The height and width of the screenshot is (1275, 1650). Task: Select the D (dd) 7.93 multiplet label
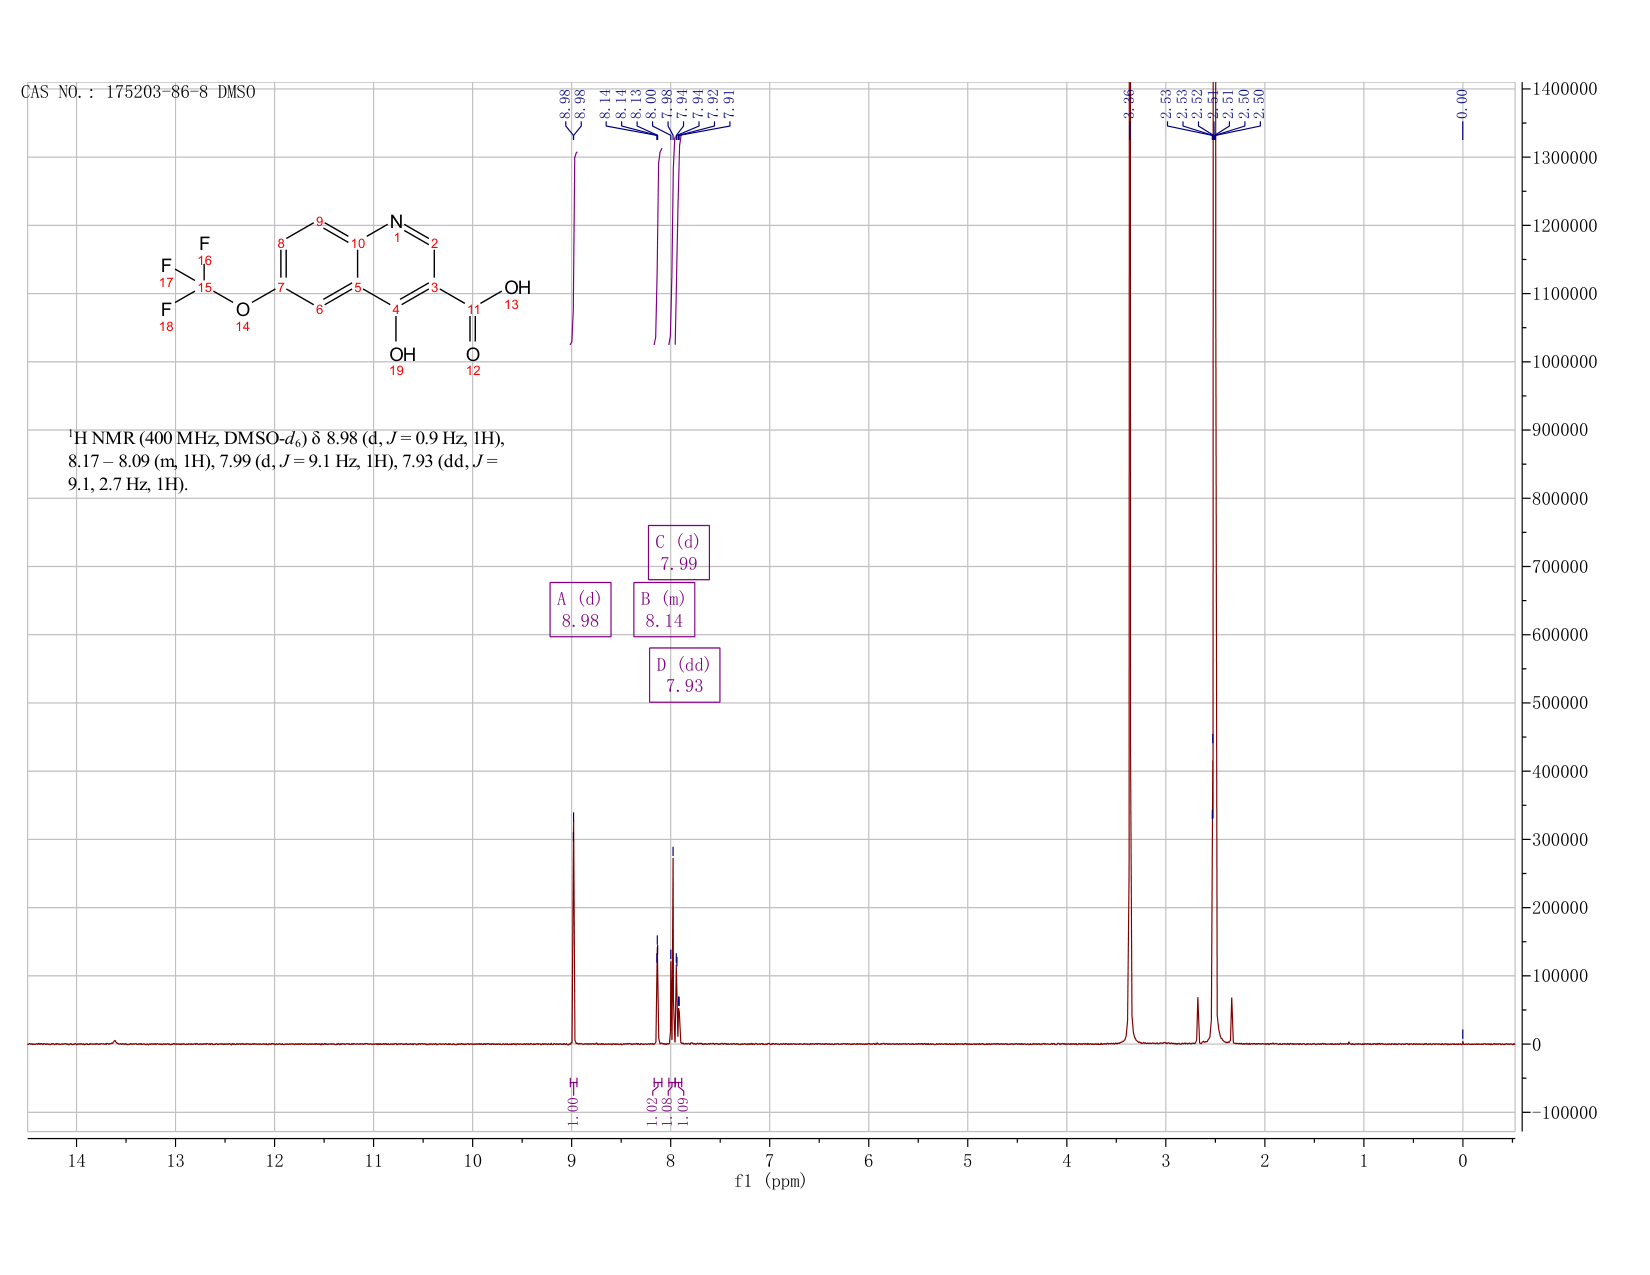click(x=684, y=675)
